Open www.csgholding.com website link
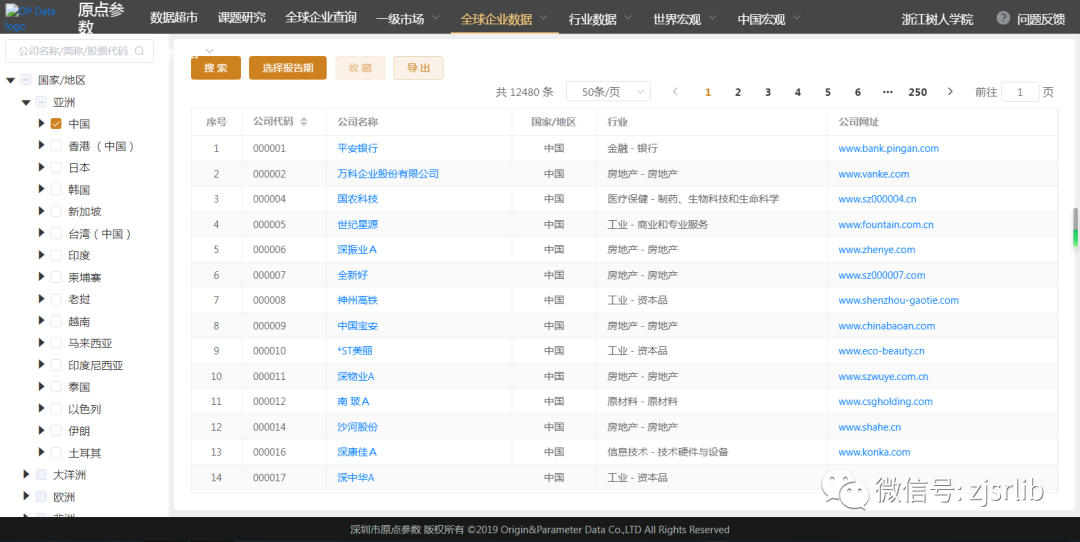This screenshot has width=1080, height=542. click(885, 402)
